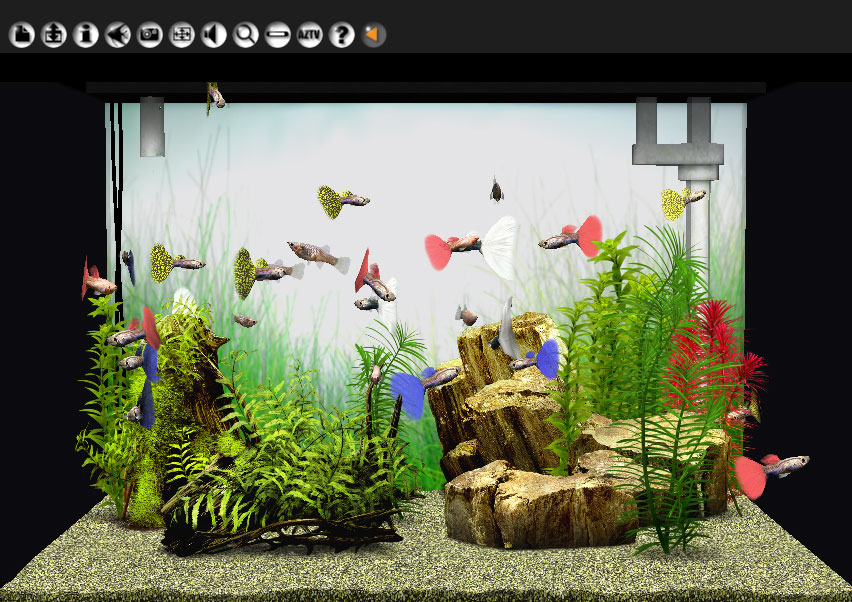The height and width of the screenshot is (602, 852).
Task: Click the fit-to-screen arrows icon
Action: (x=182, y=36)
